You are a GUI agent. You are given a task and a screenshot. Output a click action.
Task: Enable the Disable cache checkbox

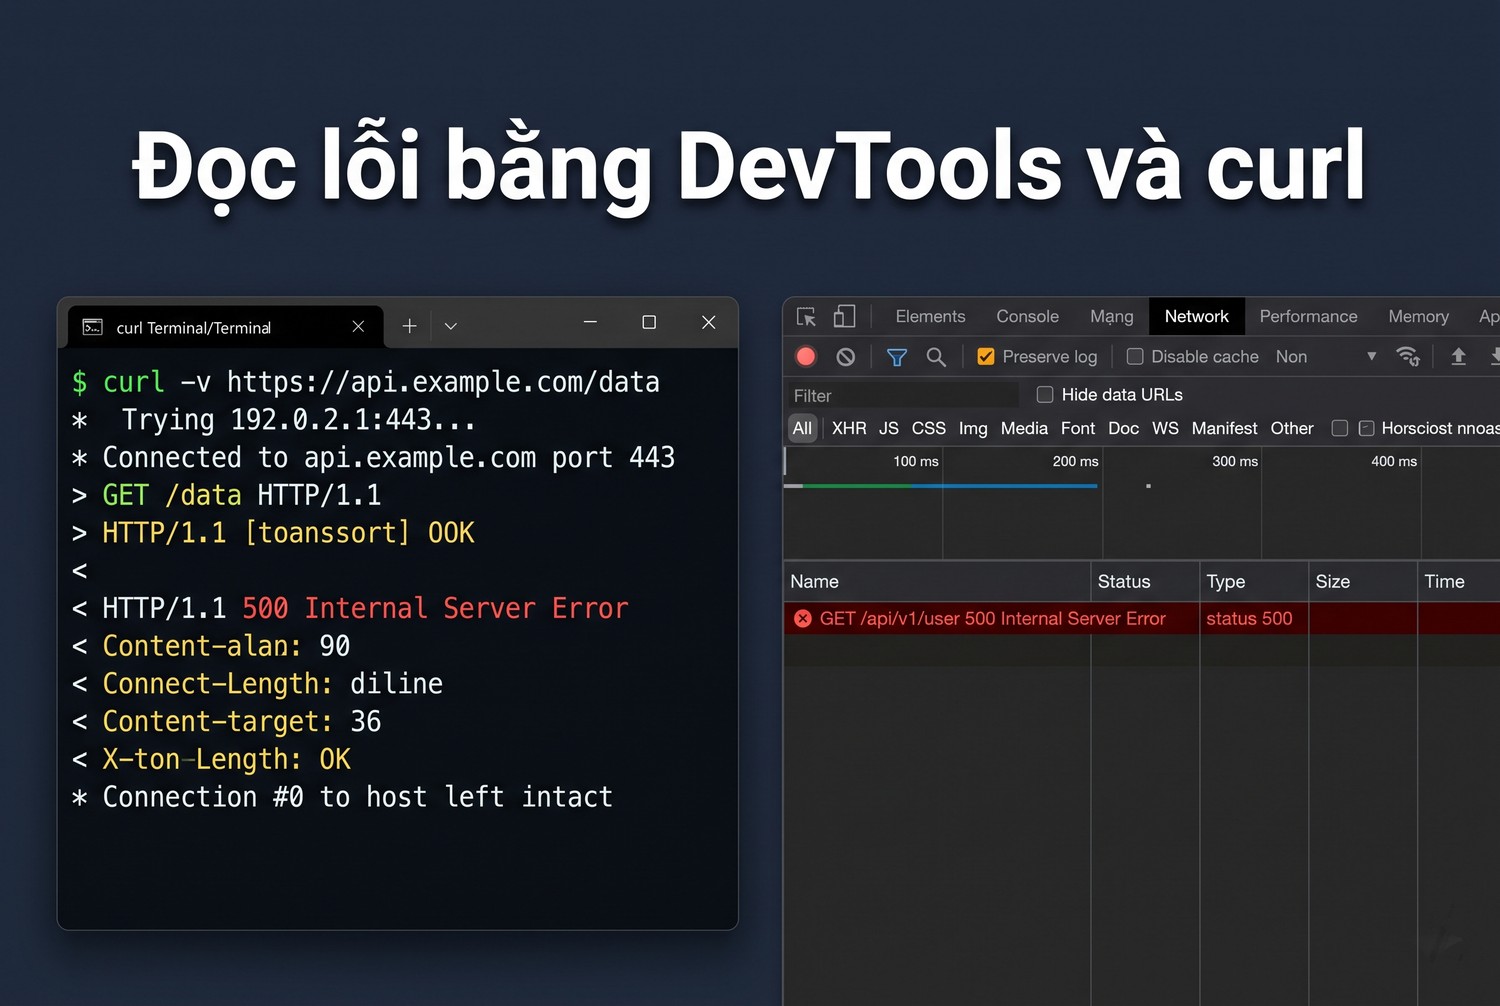click(x=1135, y=357)
